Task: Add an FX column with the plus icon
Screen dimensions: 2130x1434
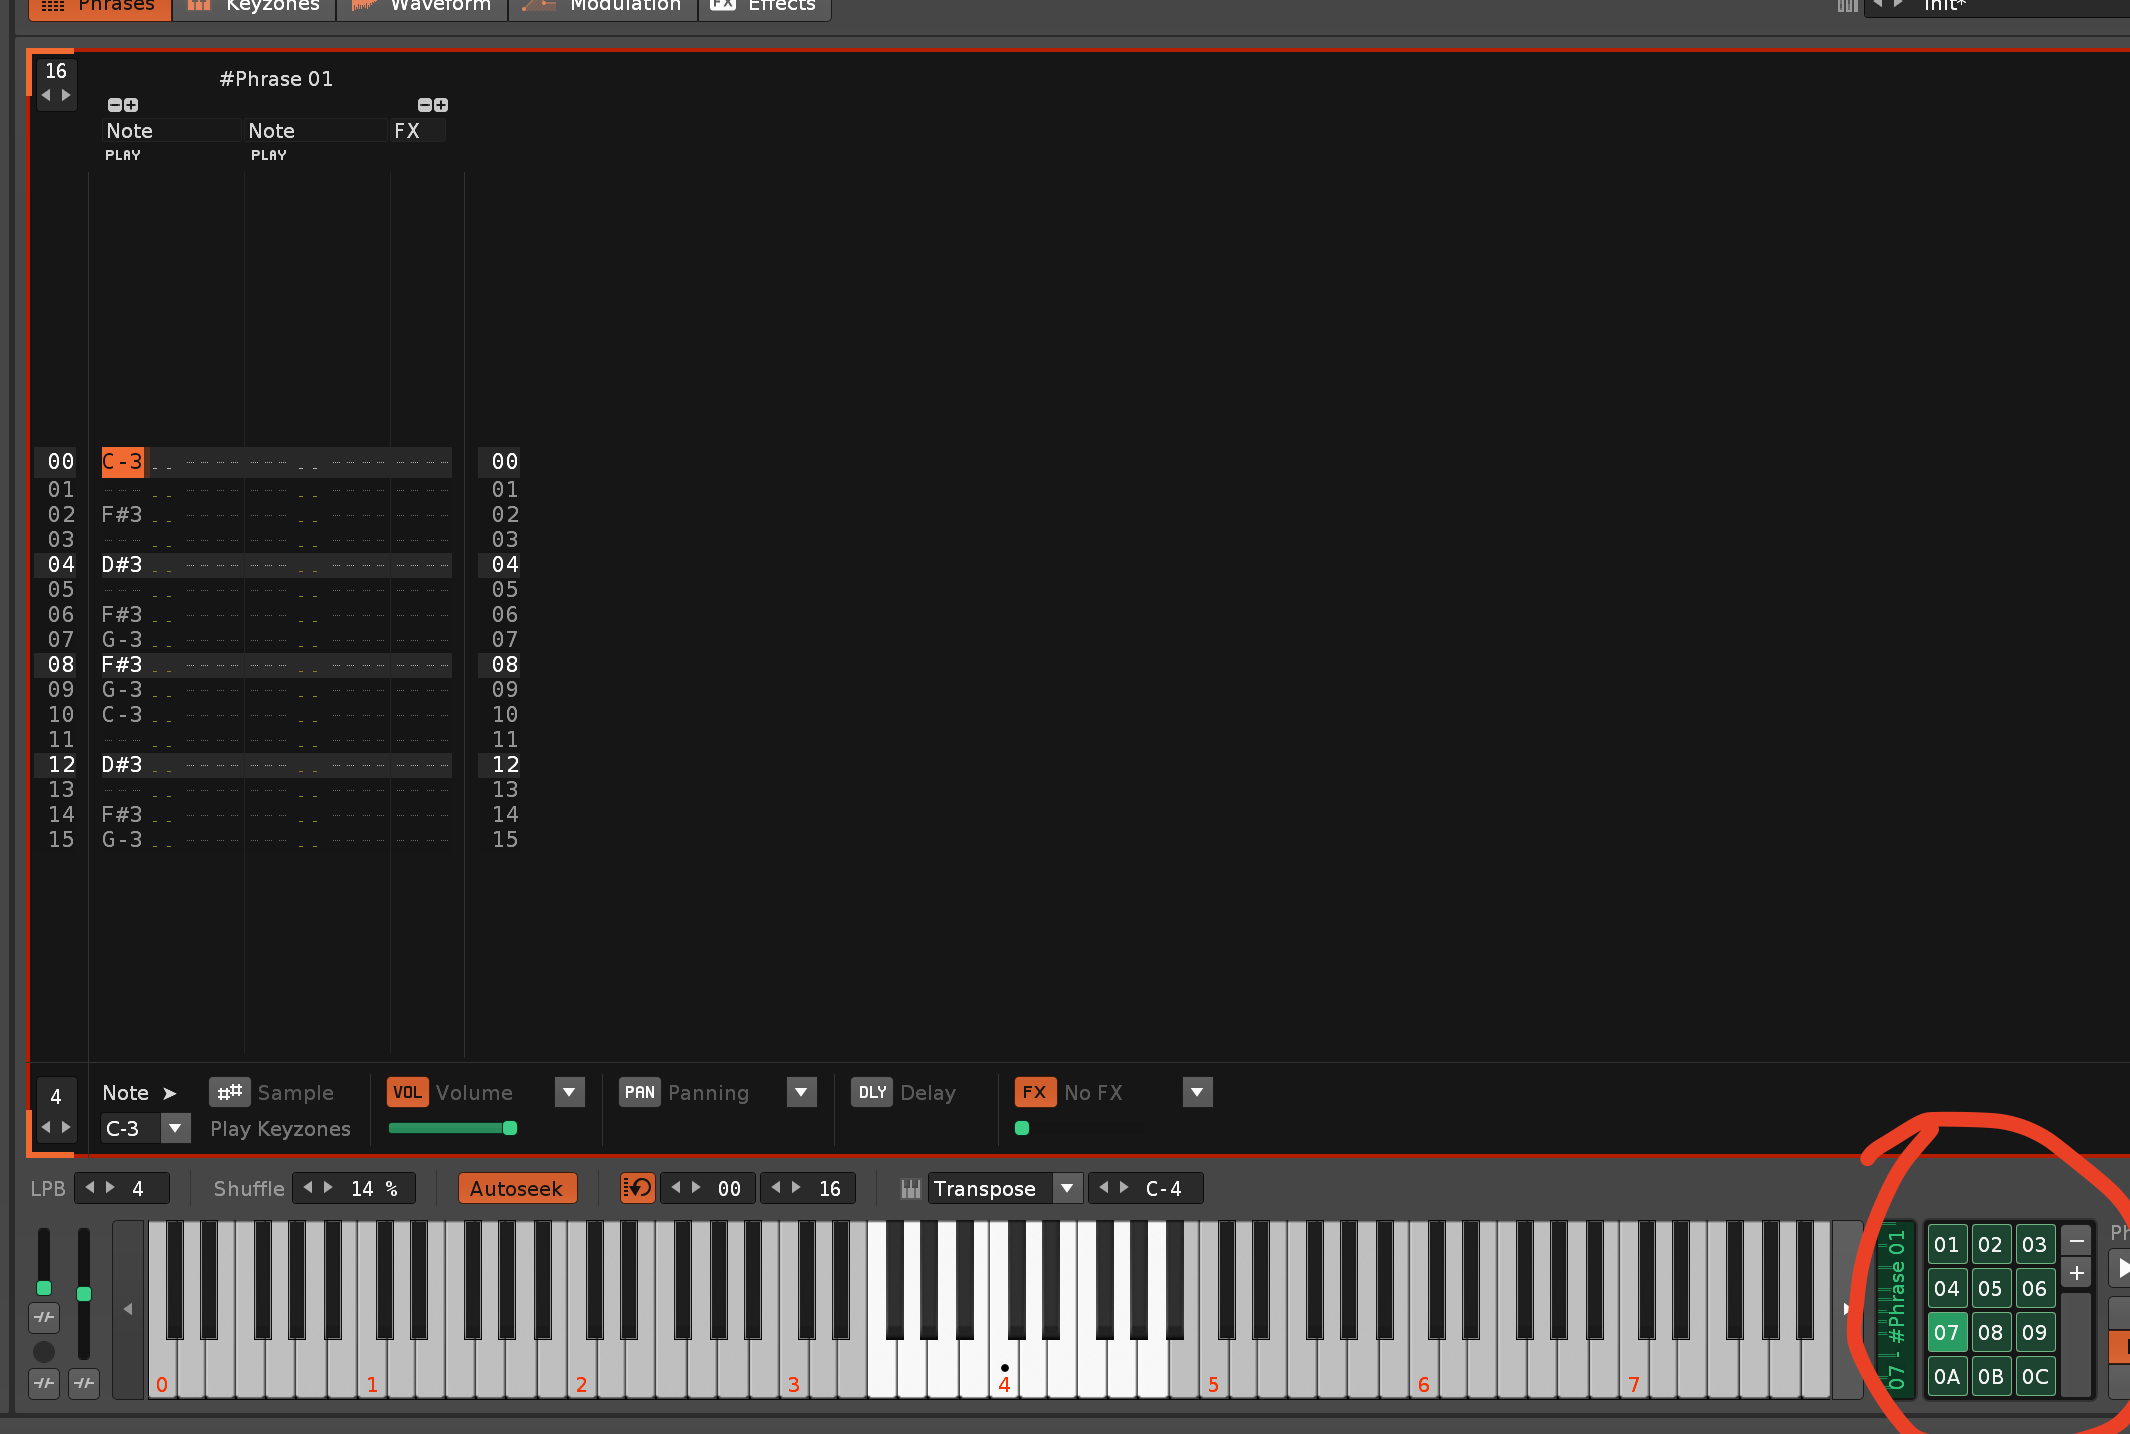Action: coord(441,105)
